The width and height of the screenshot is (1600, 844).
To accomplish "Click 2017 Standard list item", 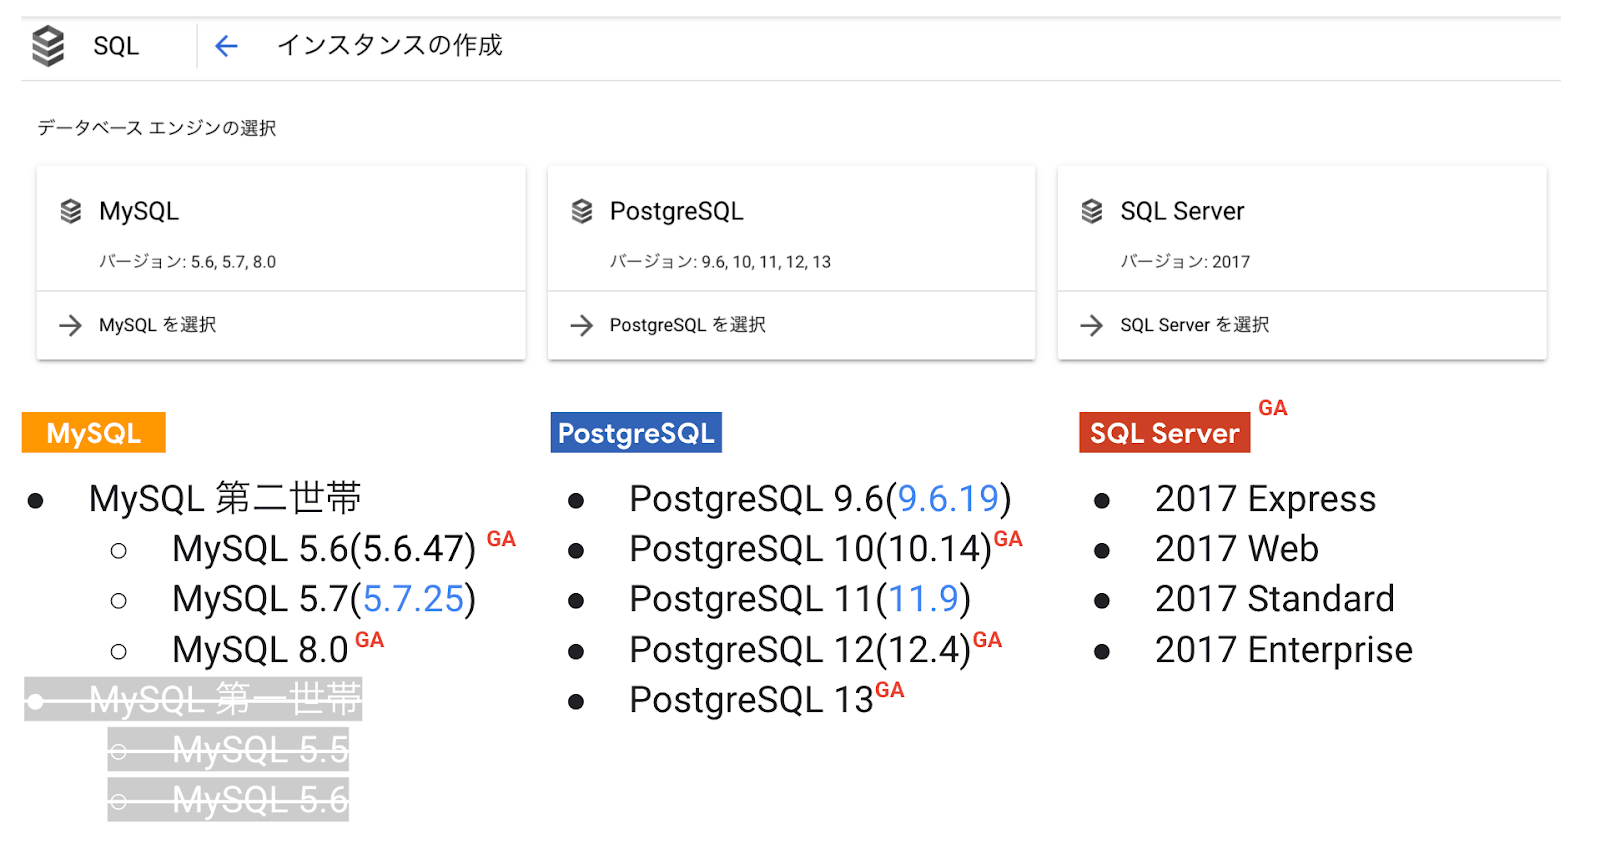I will [1274, 599].
